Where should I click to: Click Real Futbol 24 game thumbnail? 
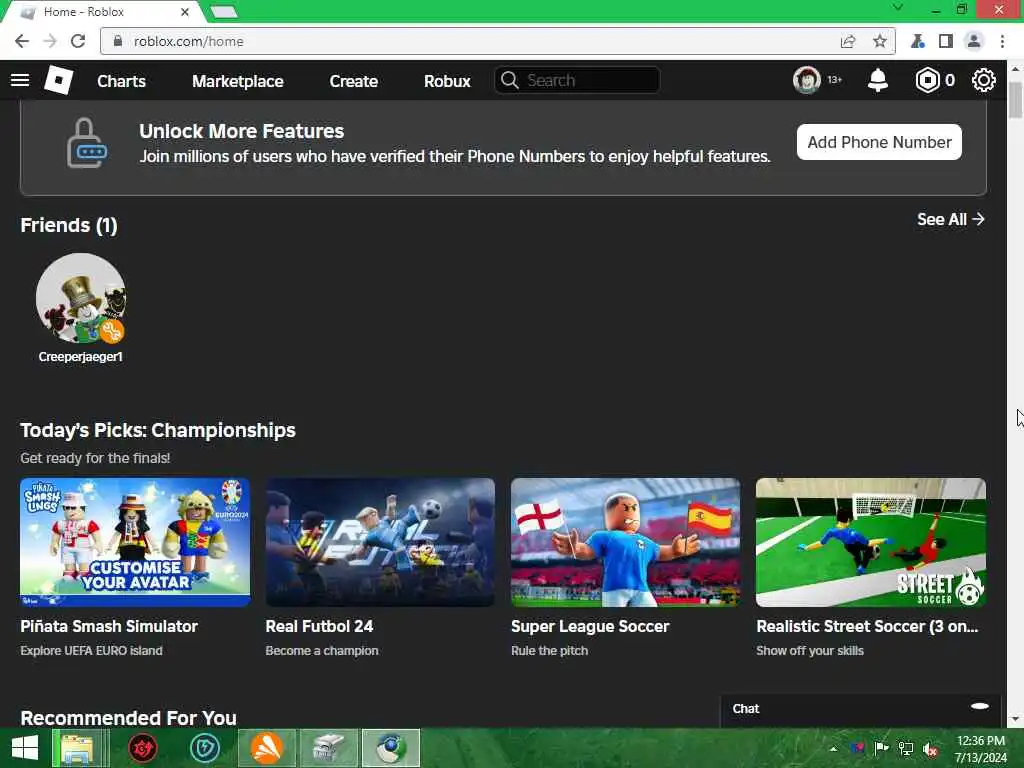[380, 542]
